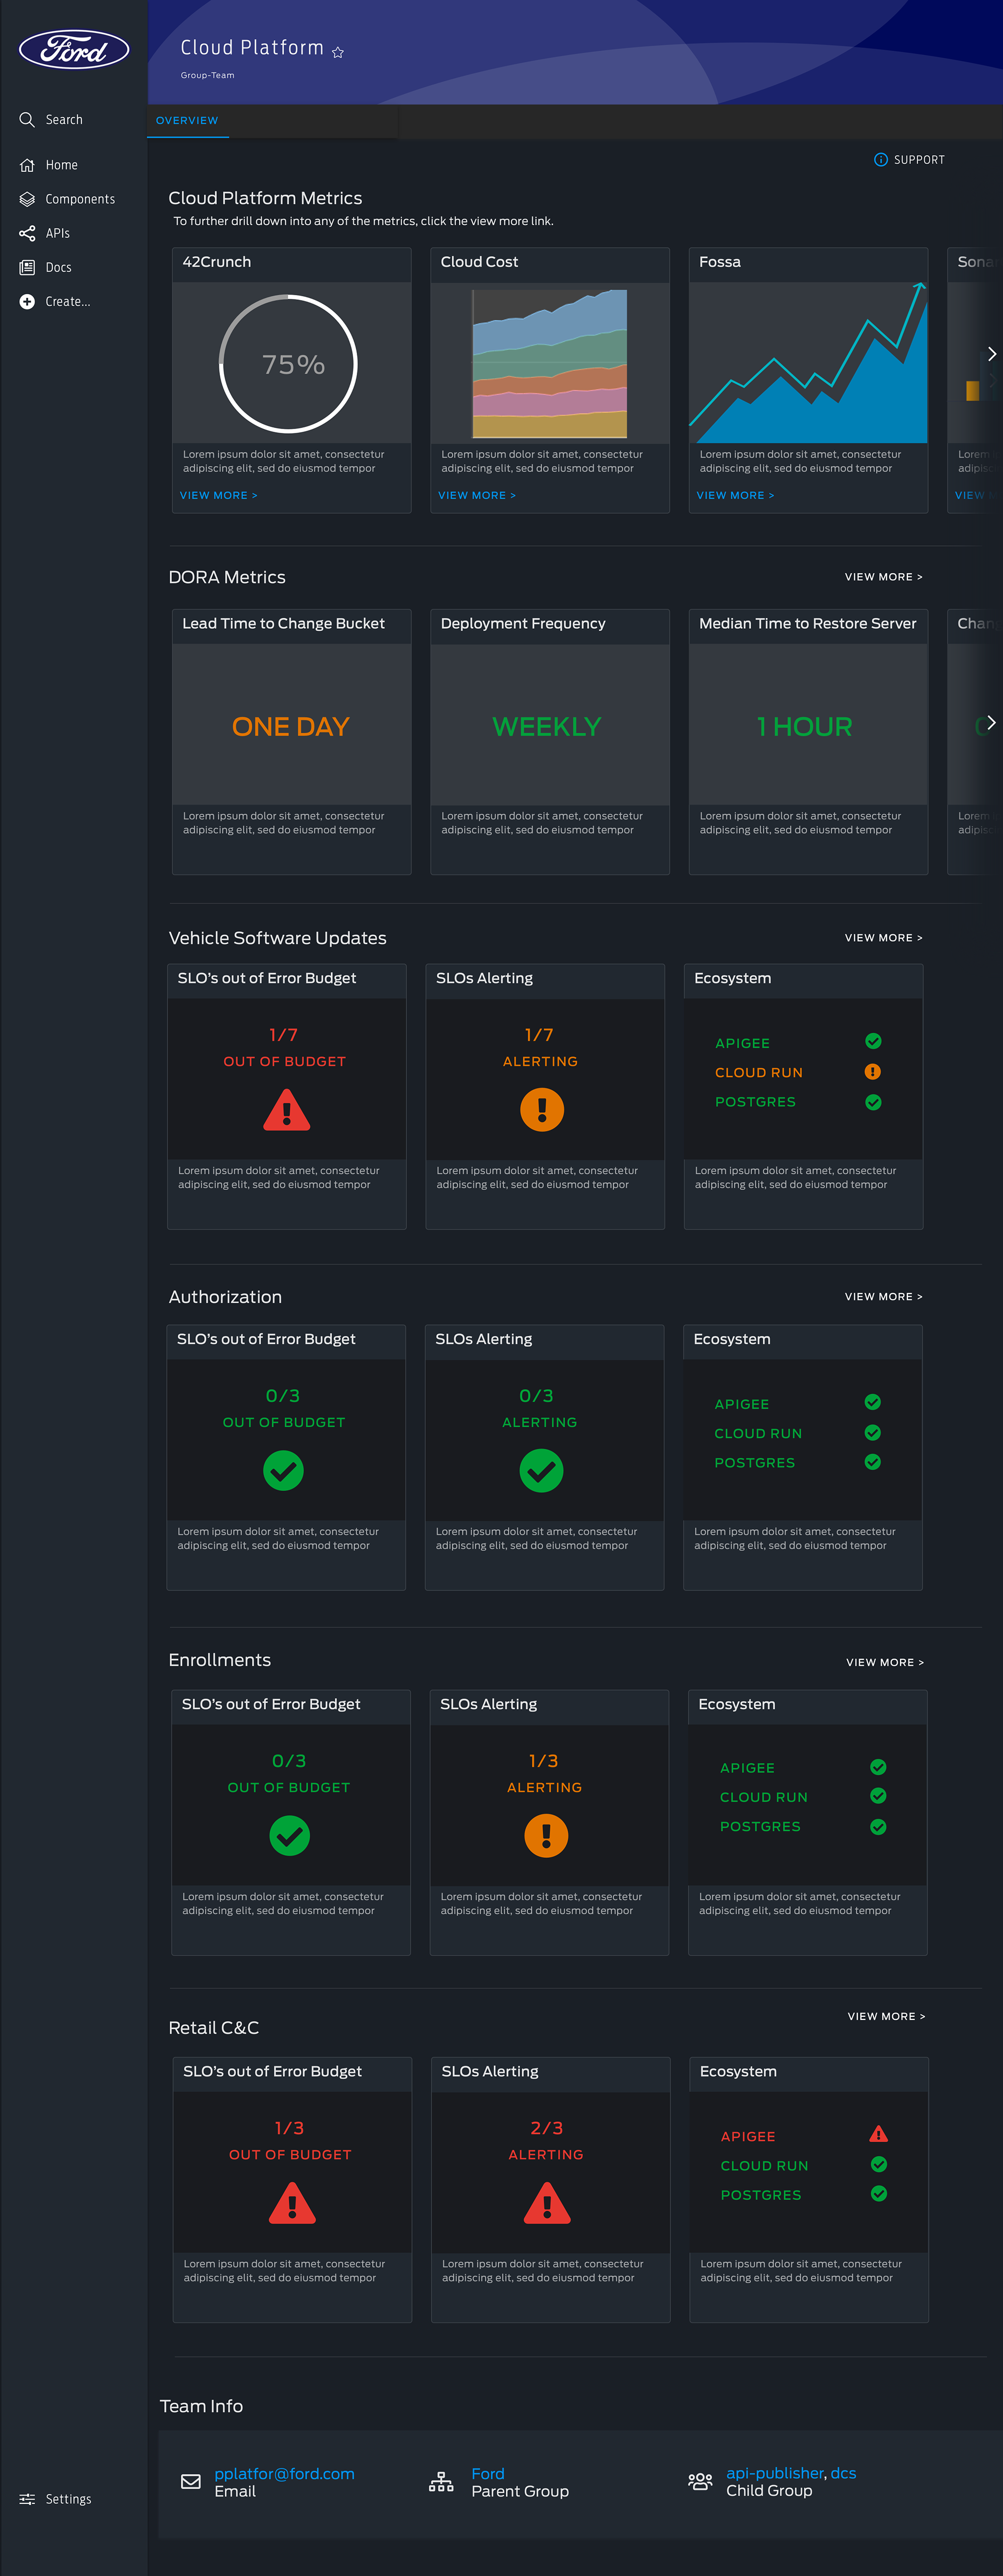
Task: Click View More for Vehicle Software Updates
Action: click(x=884, y=938)
